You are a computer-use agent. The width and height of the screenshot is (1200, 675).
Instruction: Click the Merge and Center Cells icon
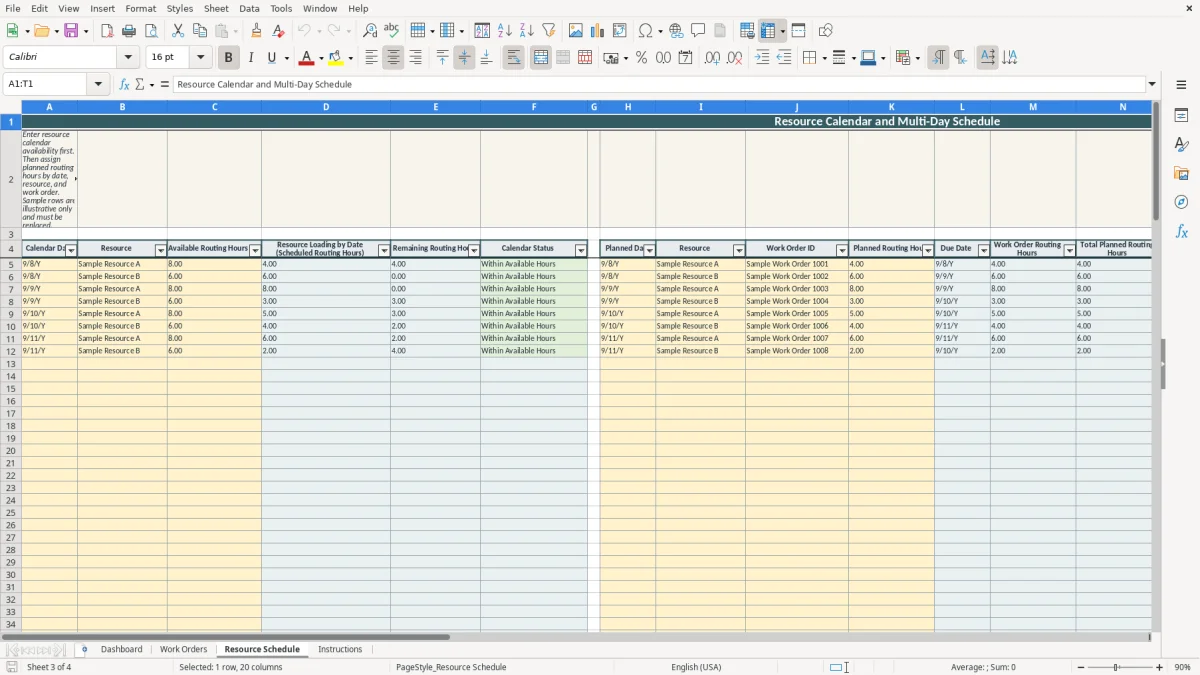pyautogui.click(x=541, y=58)
